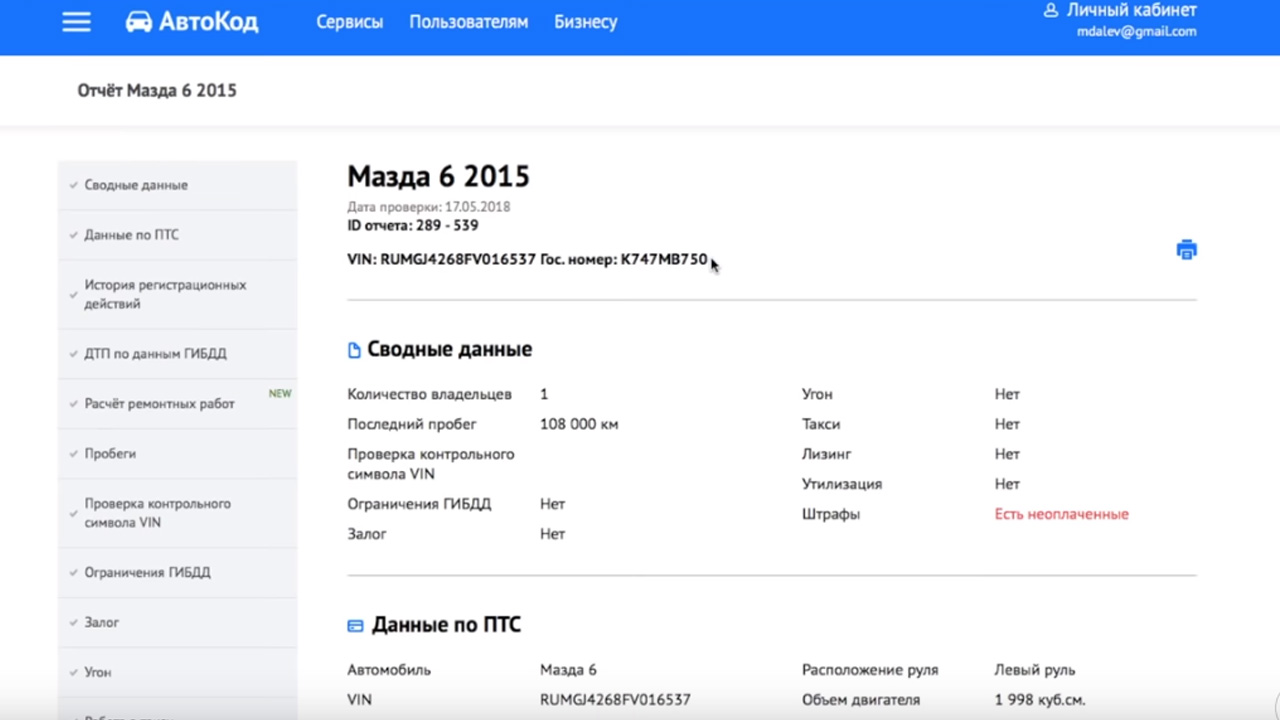Go to Сводные данные in sidebar
The height and width of the screenshot is (720, 1280).
click(177, 185)
